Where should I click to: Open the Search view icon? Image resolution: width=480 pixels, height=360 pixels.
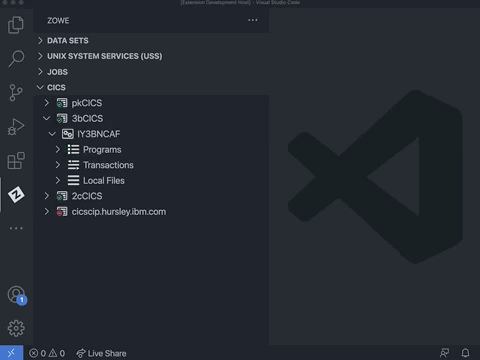coord(16,59)
